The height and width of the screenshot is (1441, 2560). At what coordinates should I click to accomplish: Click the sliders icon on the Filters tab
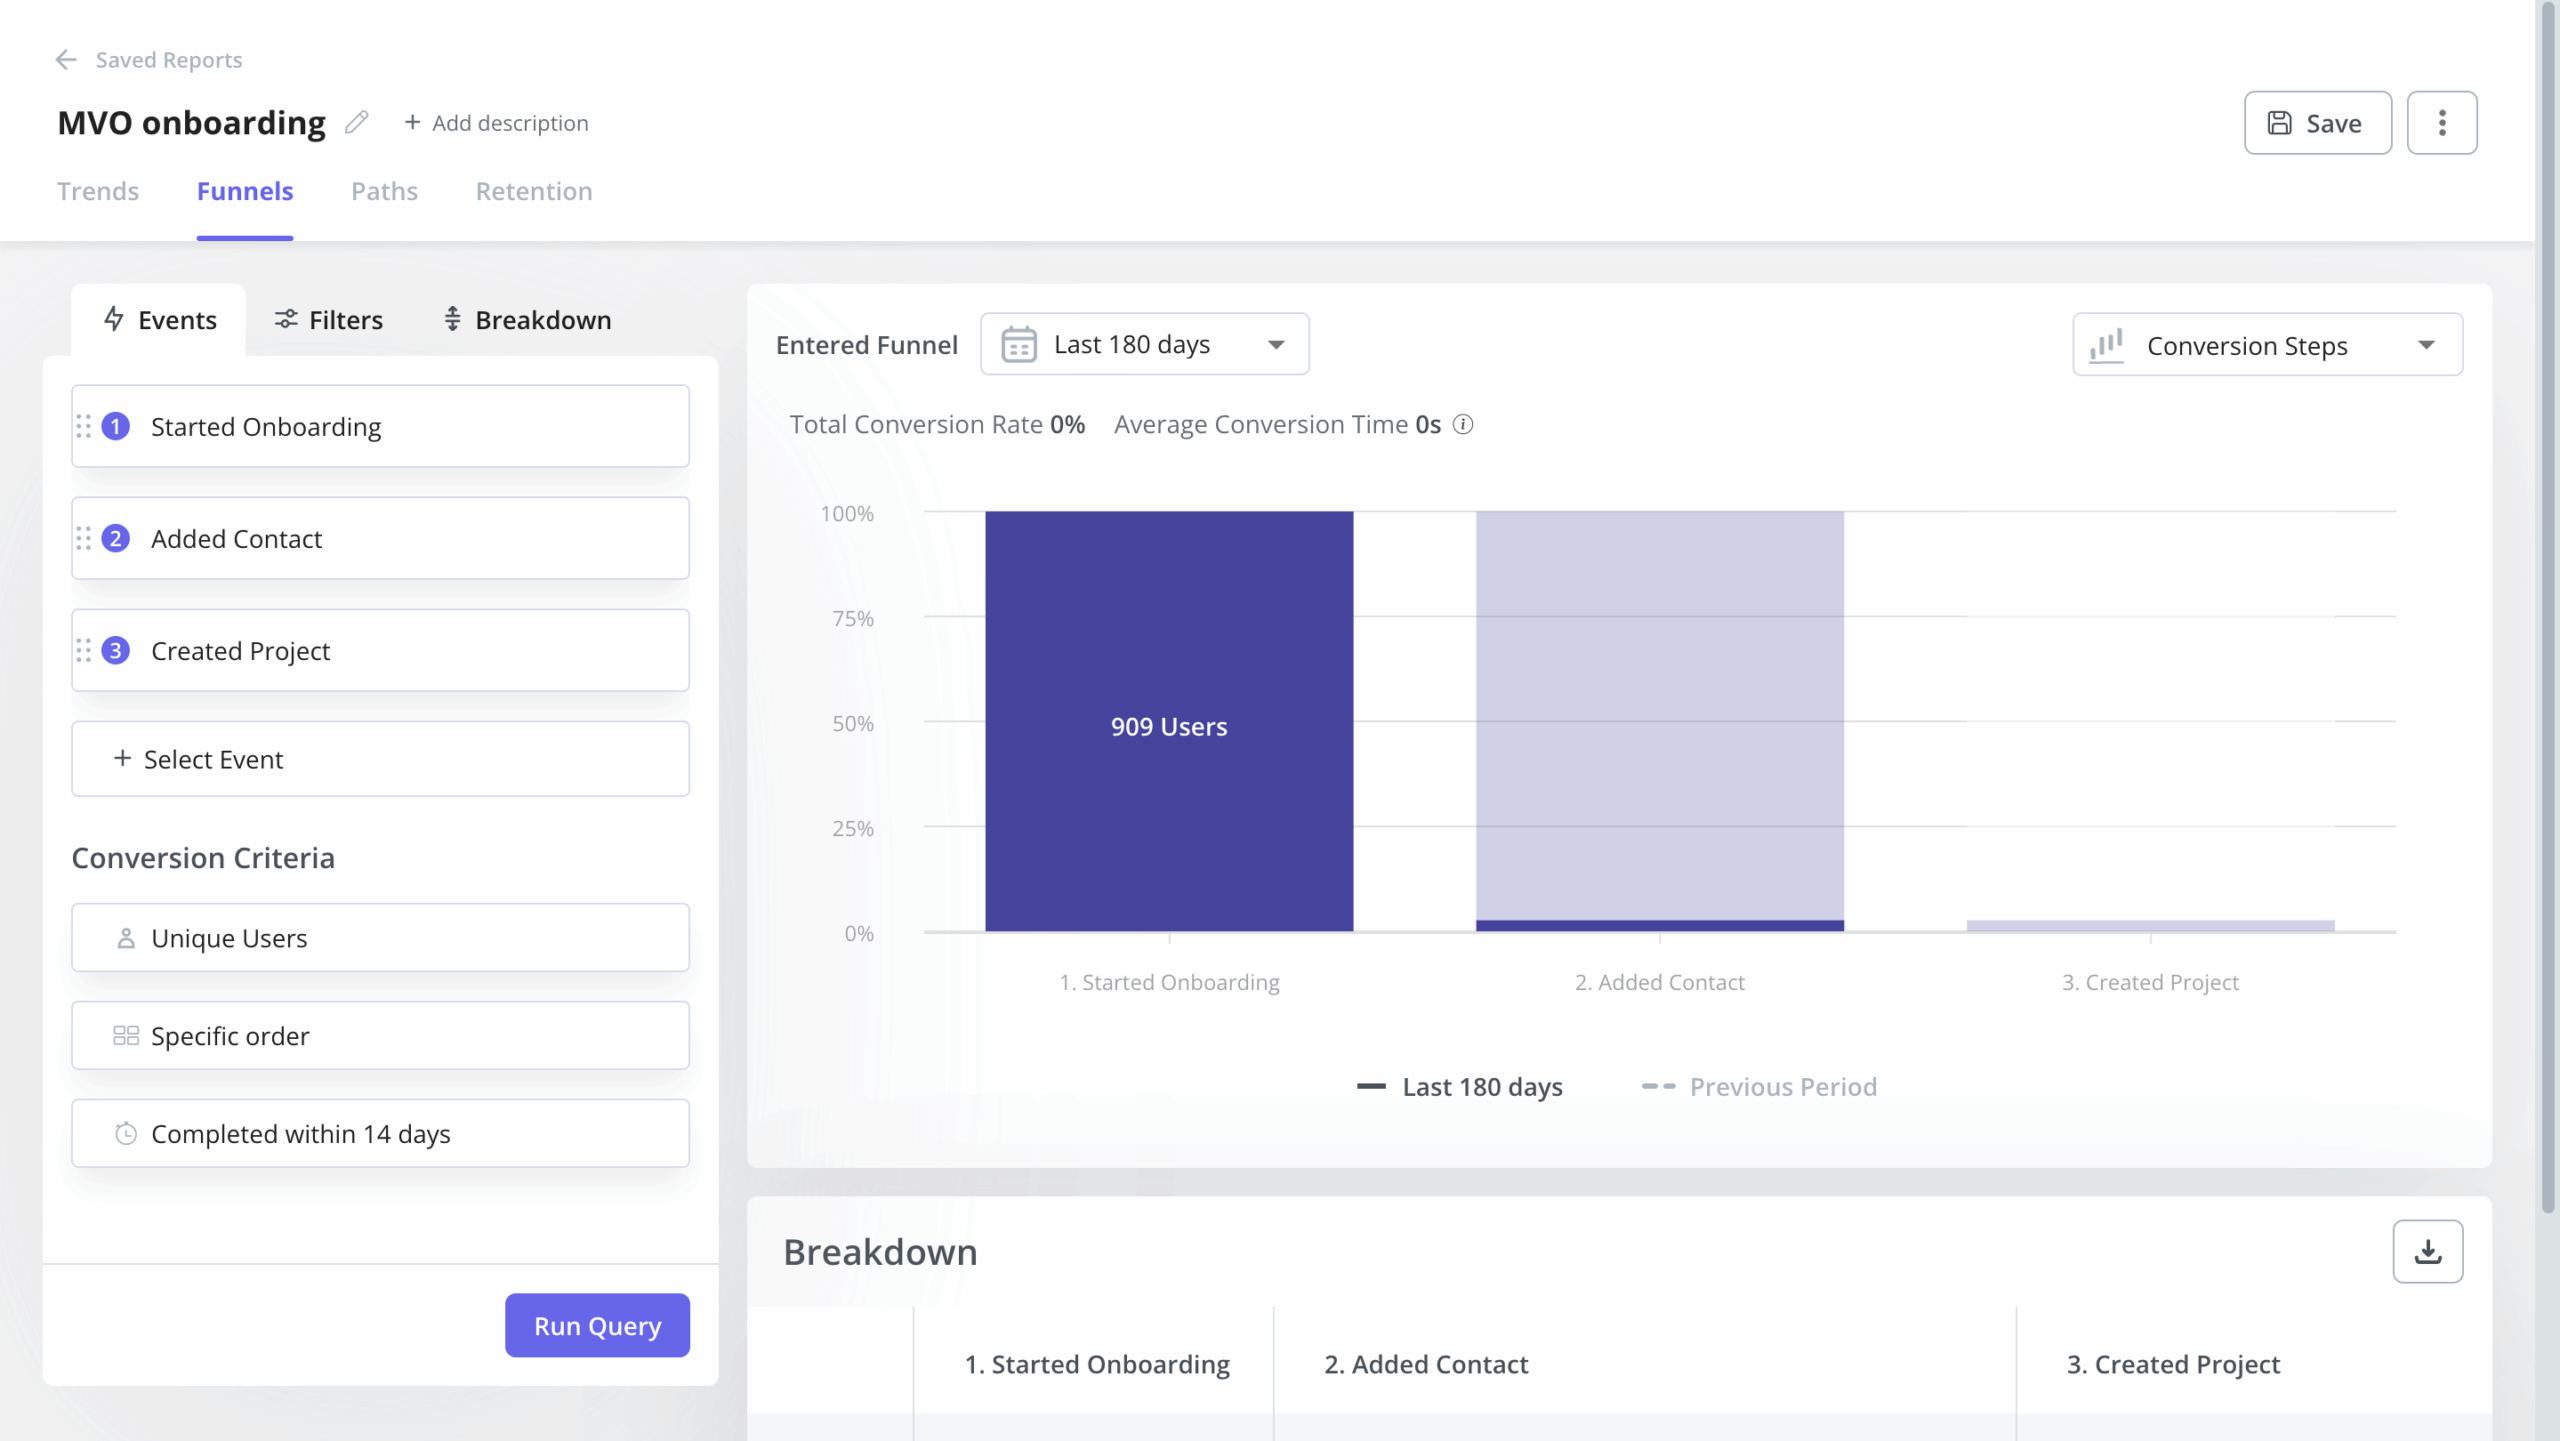click(x=286, y=319)
